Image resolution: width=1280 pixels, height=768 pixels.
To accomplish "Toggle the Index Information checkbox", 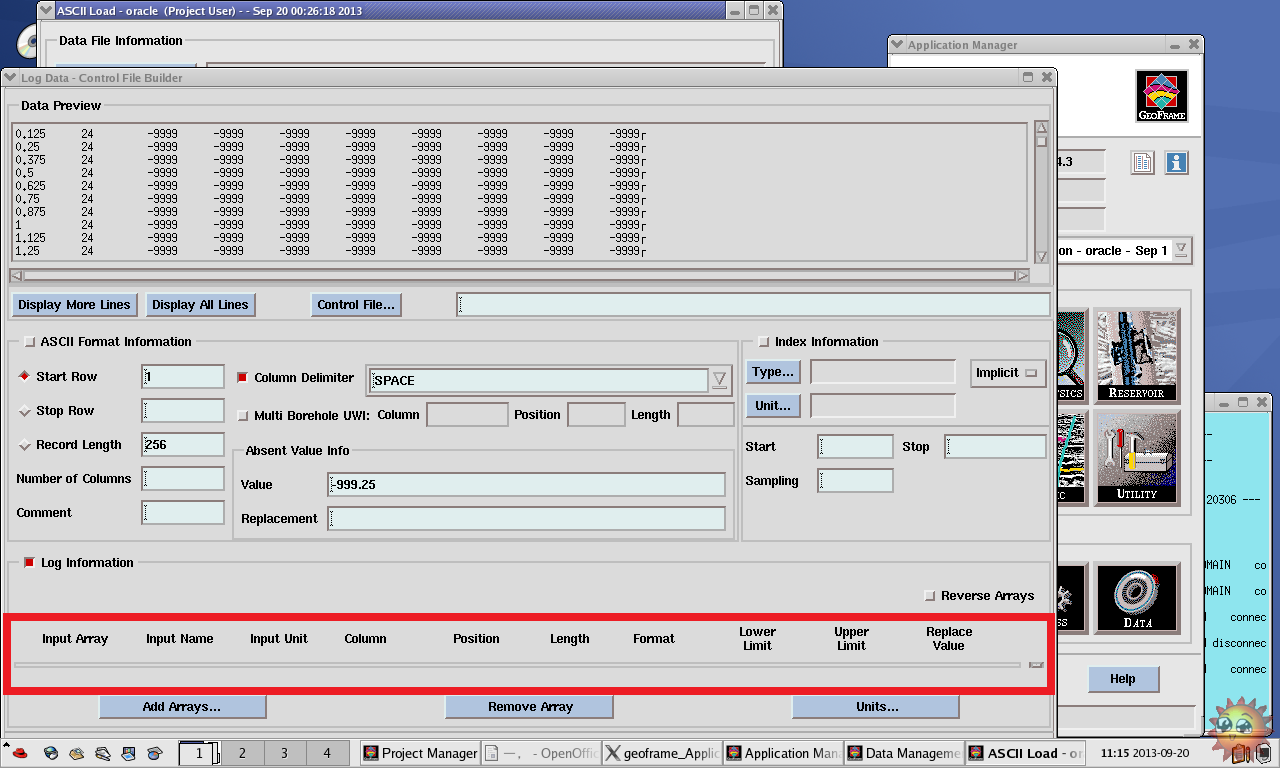I will [763, 342].
